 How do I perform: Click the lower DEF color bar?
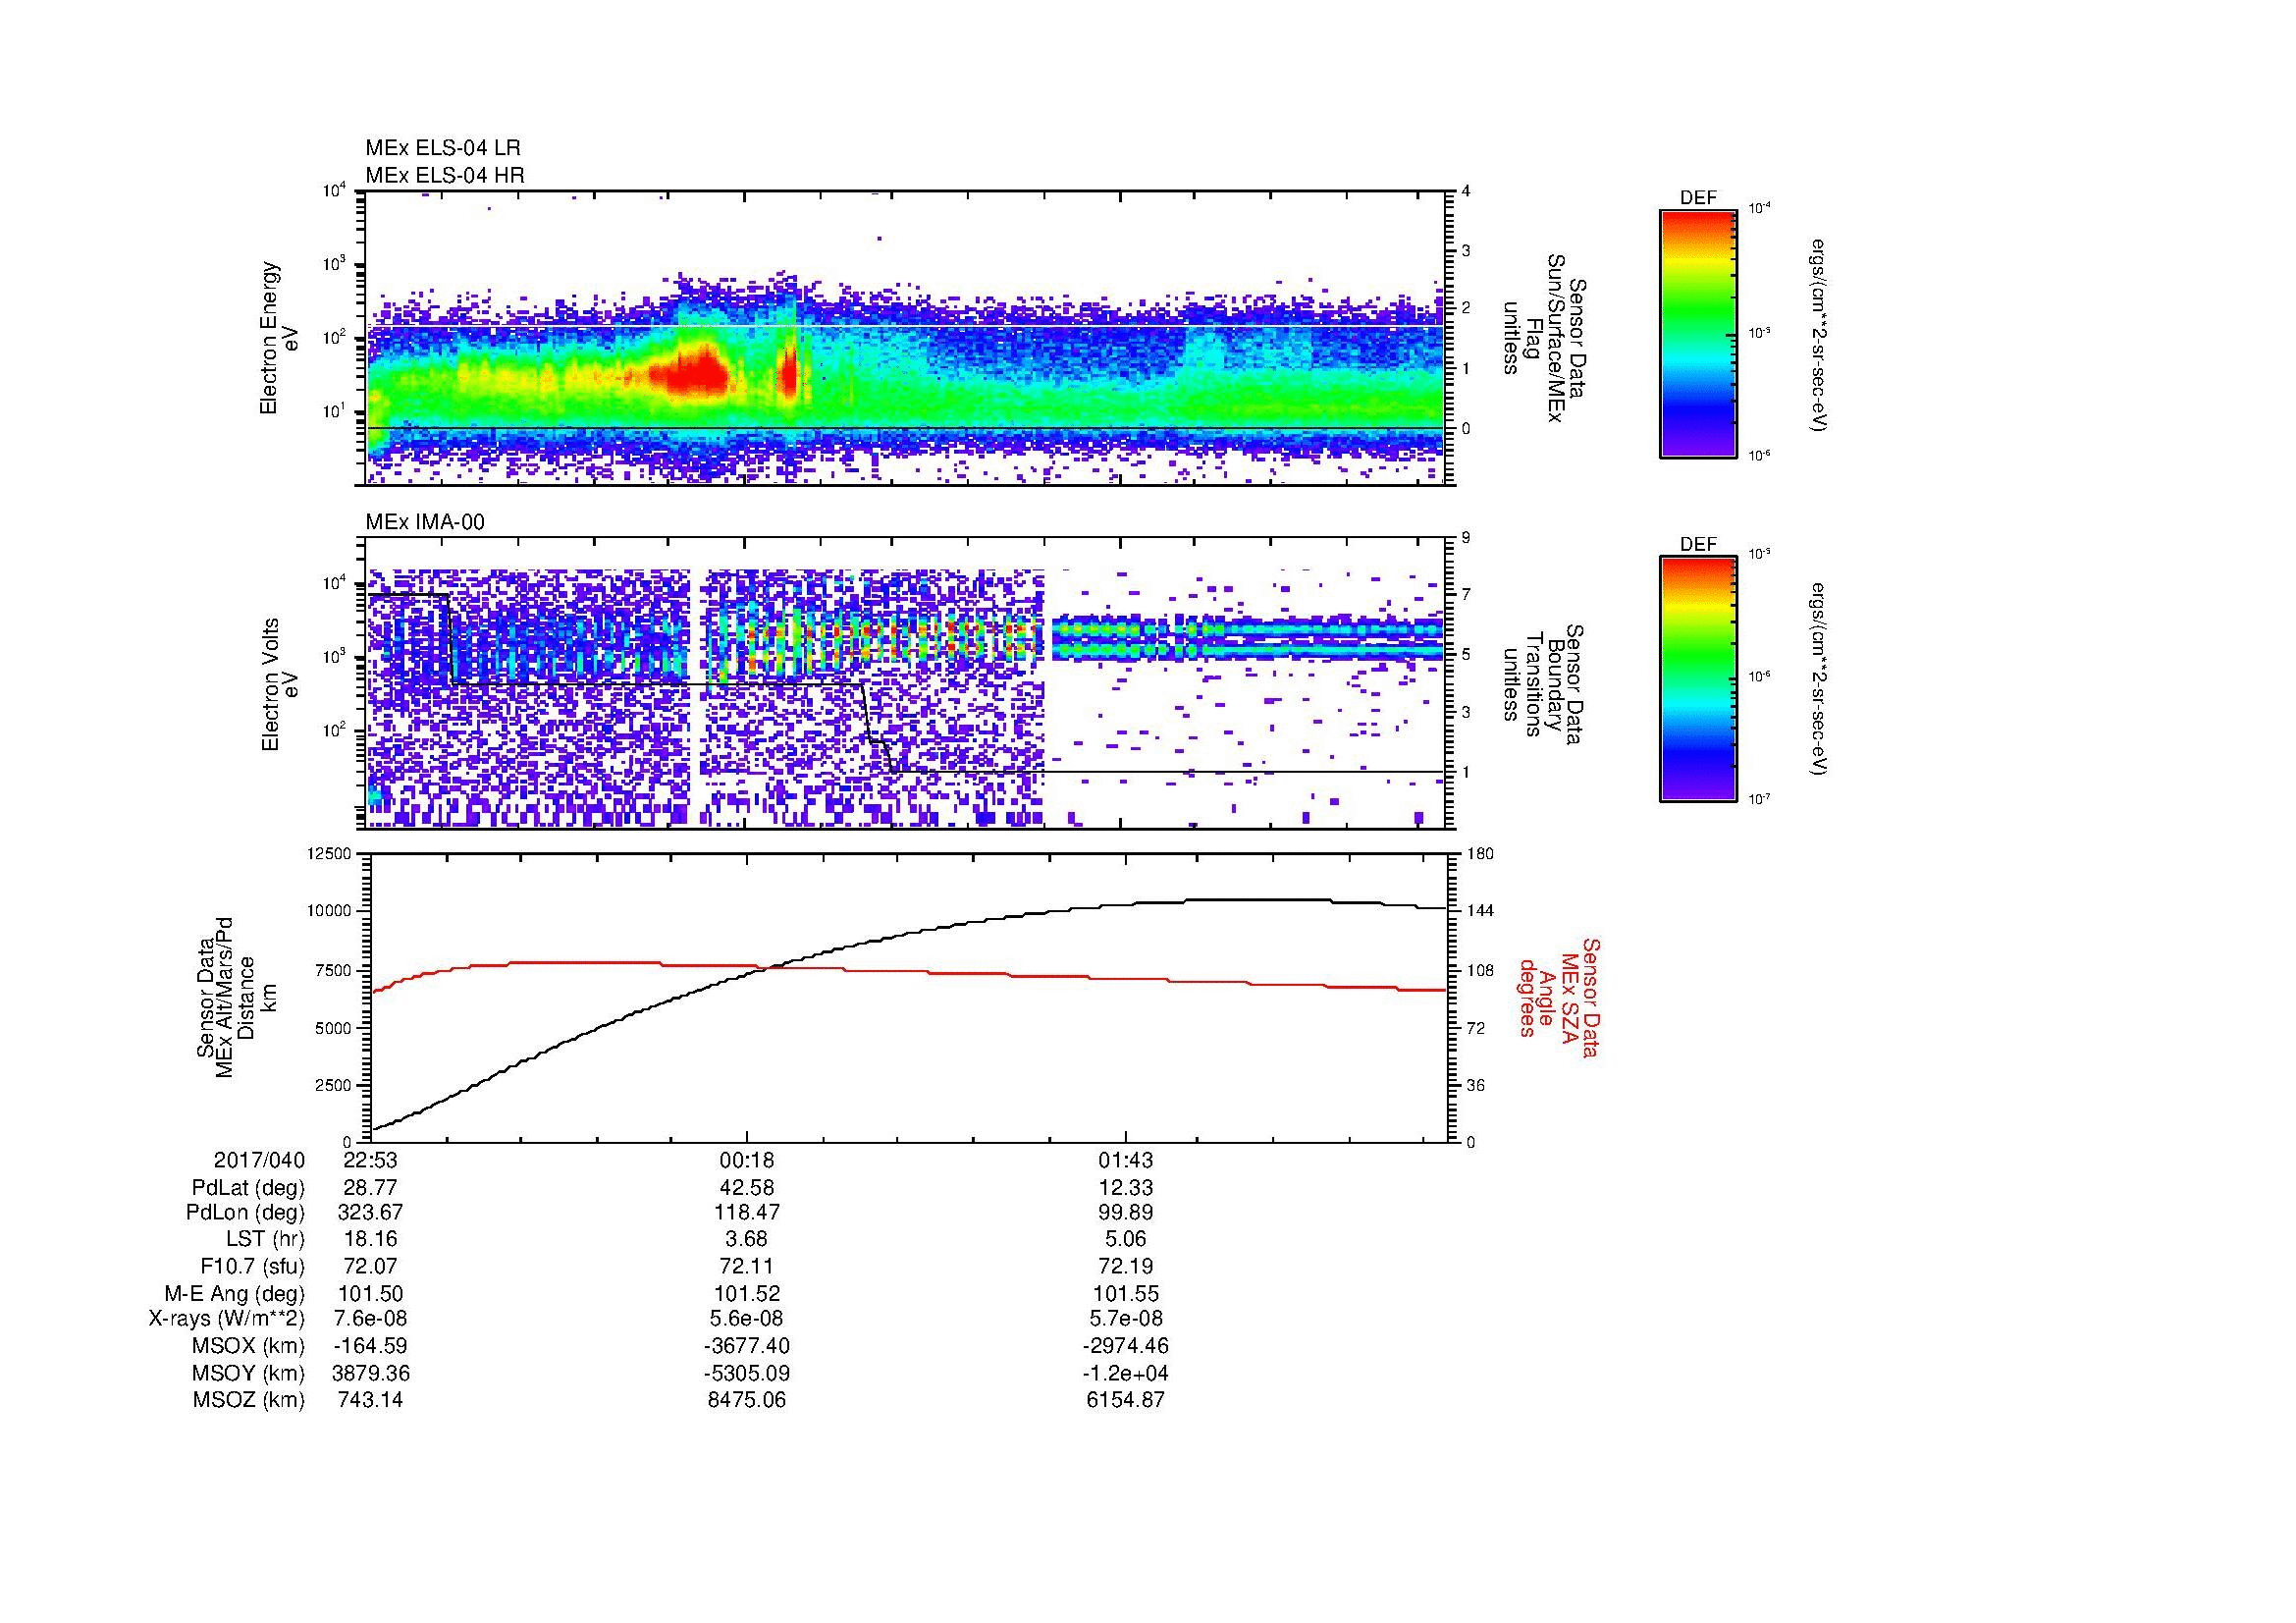coord(1697,679)
